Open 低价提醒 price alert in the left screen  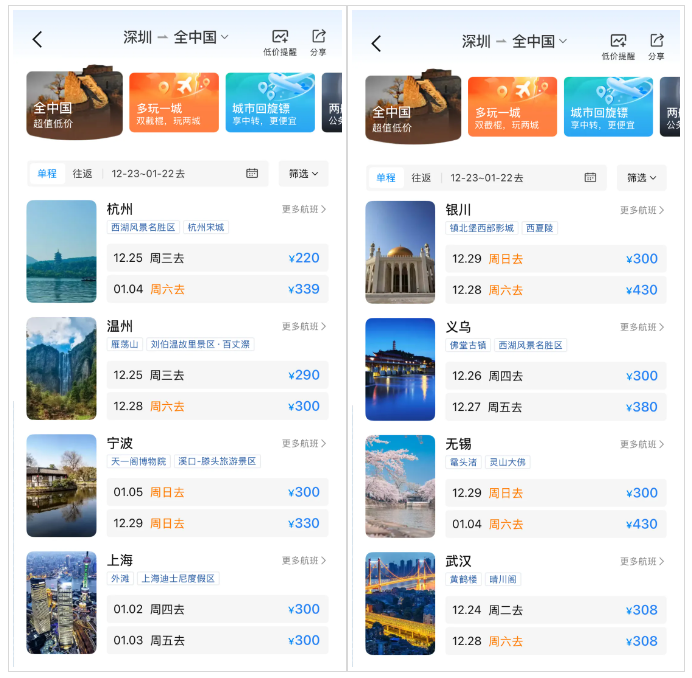pyautogui.click(x=280, y=41)
